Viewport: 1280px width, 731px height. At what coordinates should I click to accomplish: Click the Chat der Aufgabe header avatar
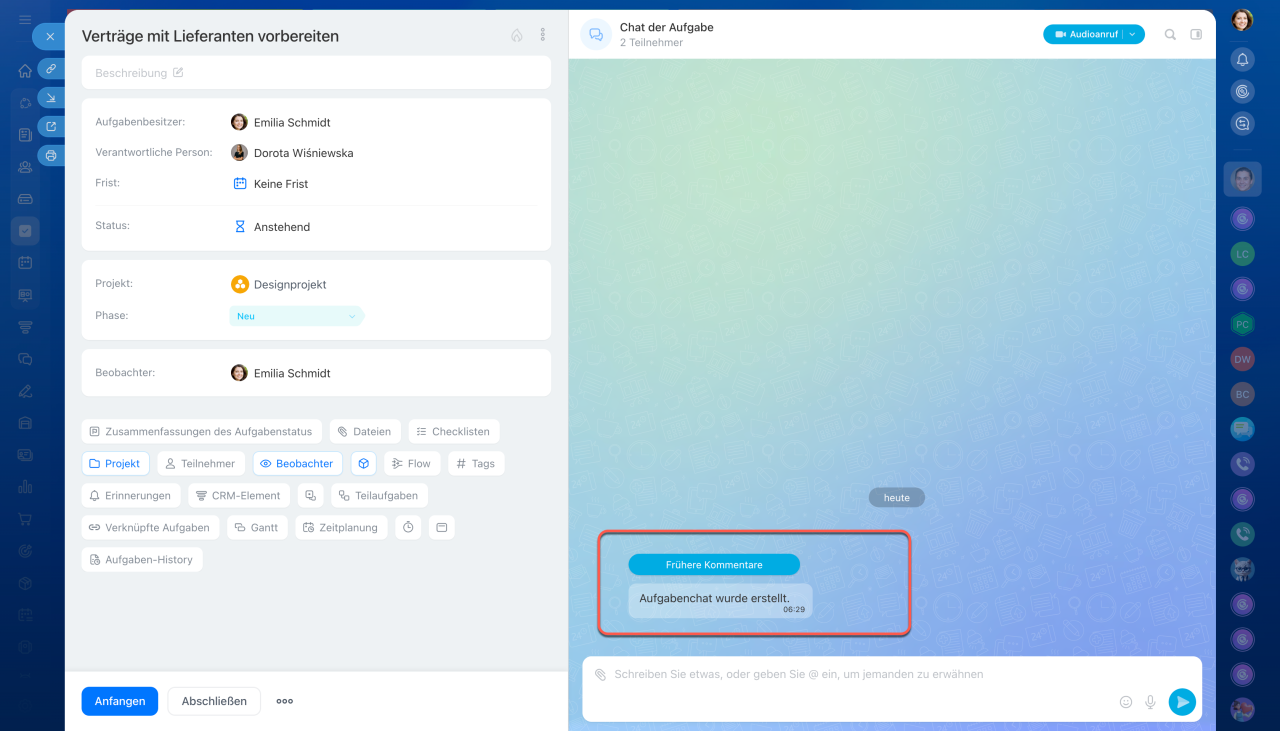coord(596,34)
